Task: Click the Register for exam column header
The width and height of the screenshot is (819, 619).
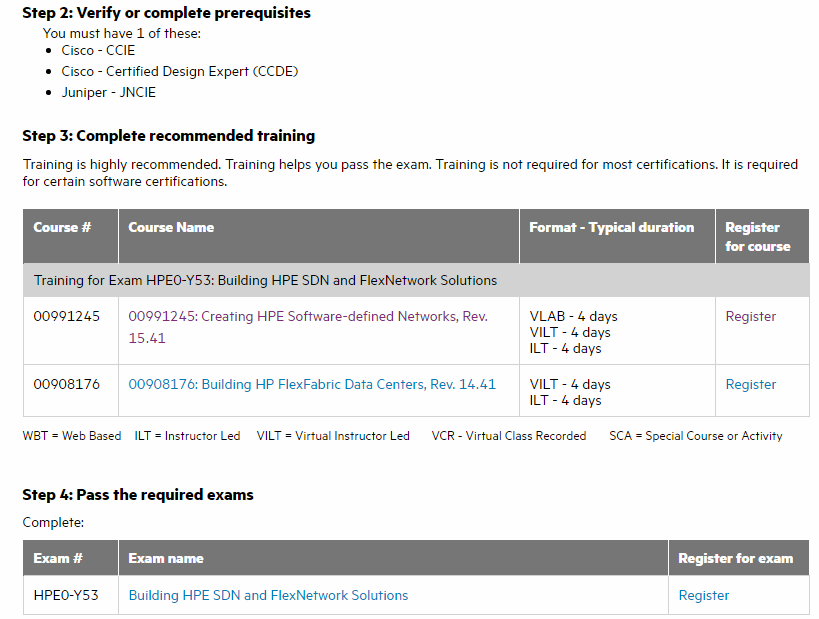Action: (x=739, y=558)
